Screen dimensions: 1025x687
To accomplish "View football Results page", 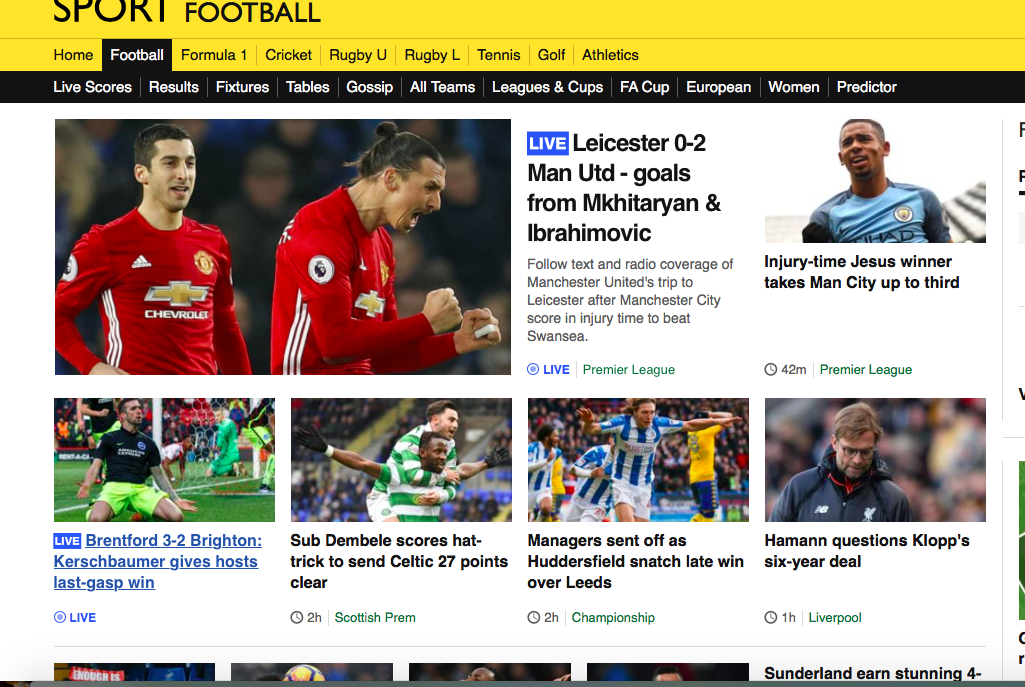I will [x=174, y=87].
